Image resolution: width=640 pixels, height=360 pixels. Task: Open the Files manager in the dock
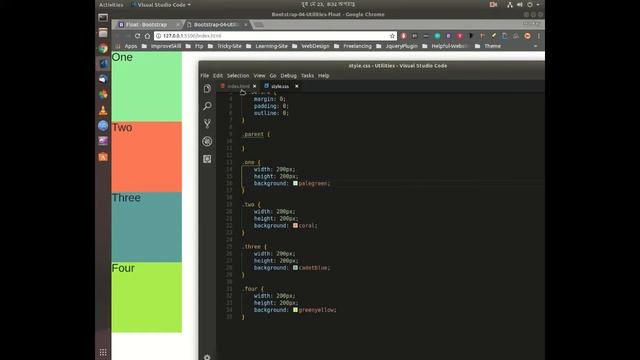pos(103,33)
